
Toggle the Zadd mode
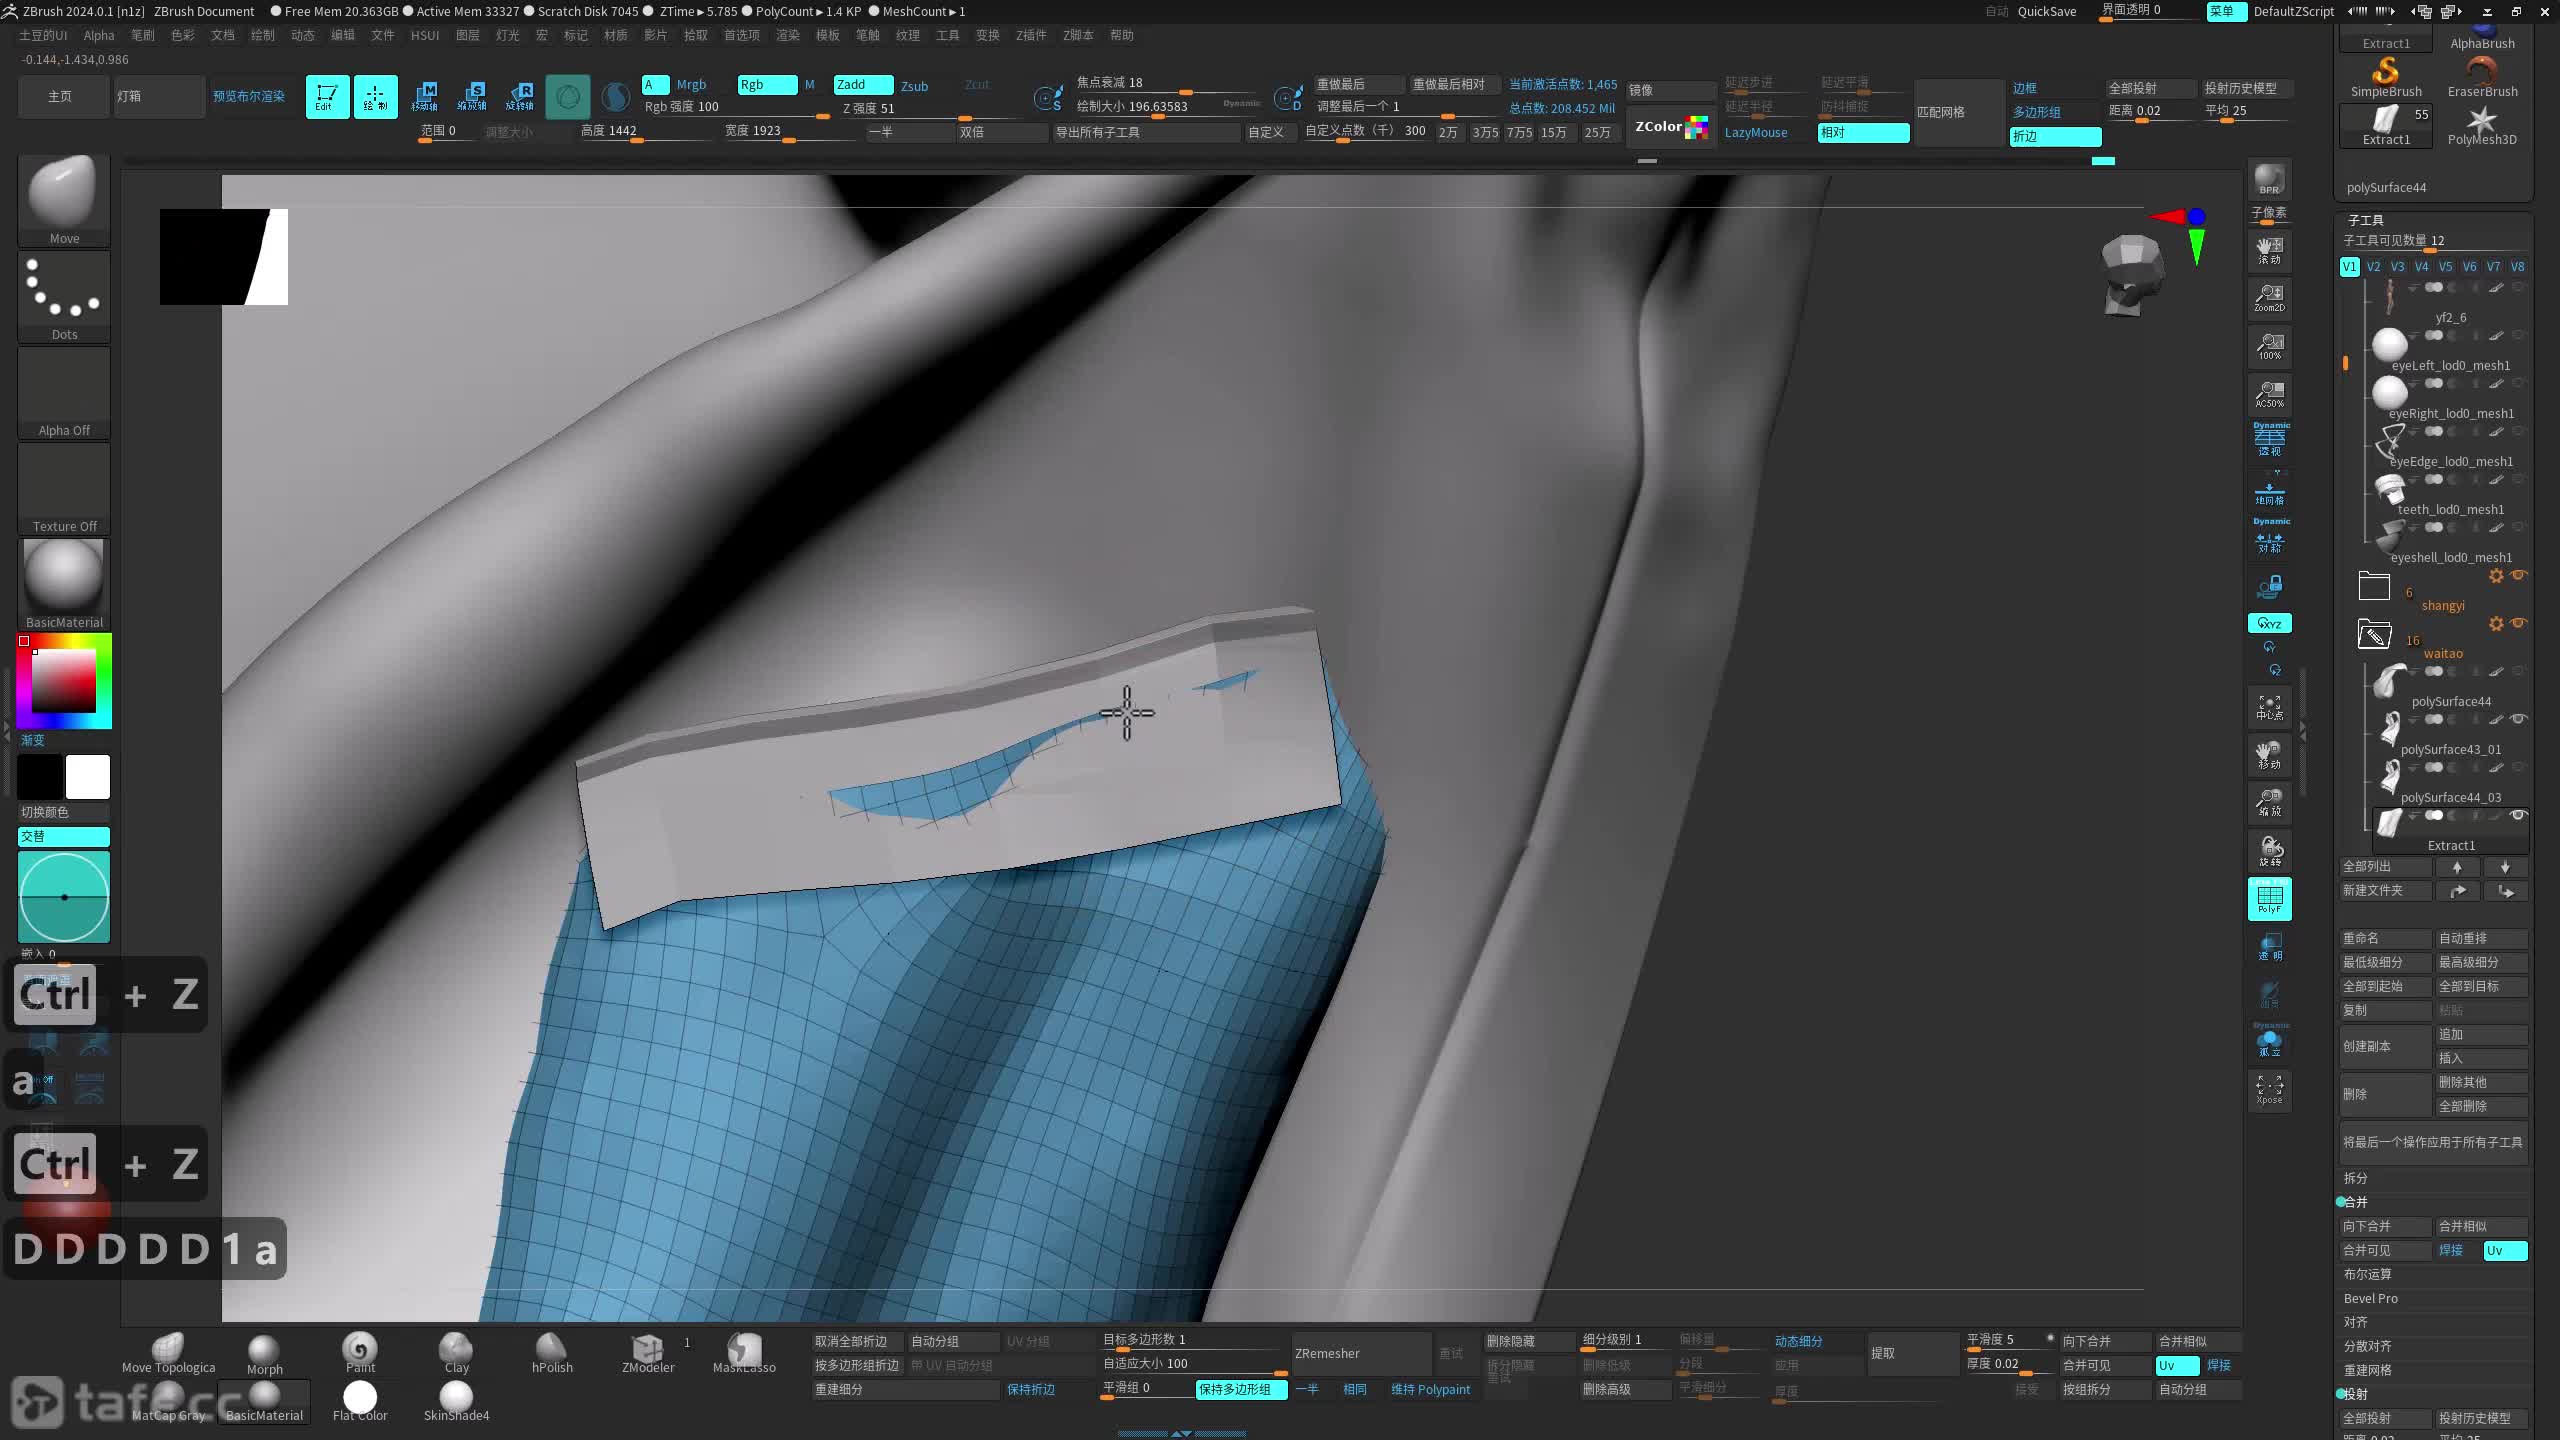[x=863, y=85]
